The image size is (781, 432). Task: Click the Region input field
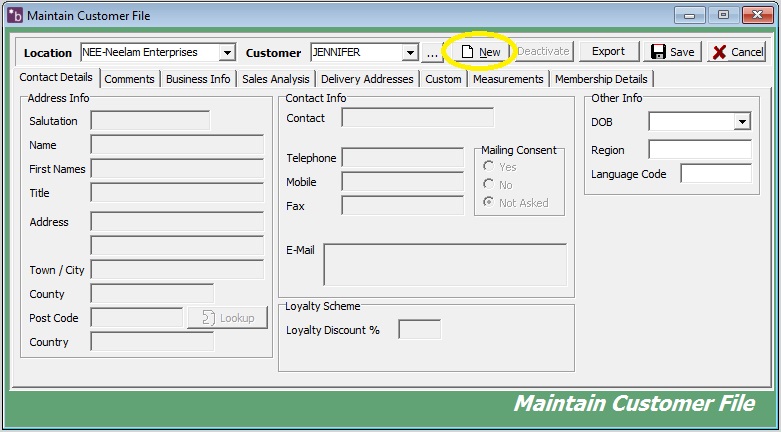(x=699, y=150)
